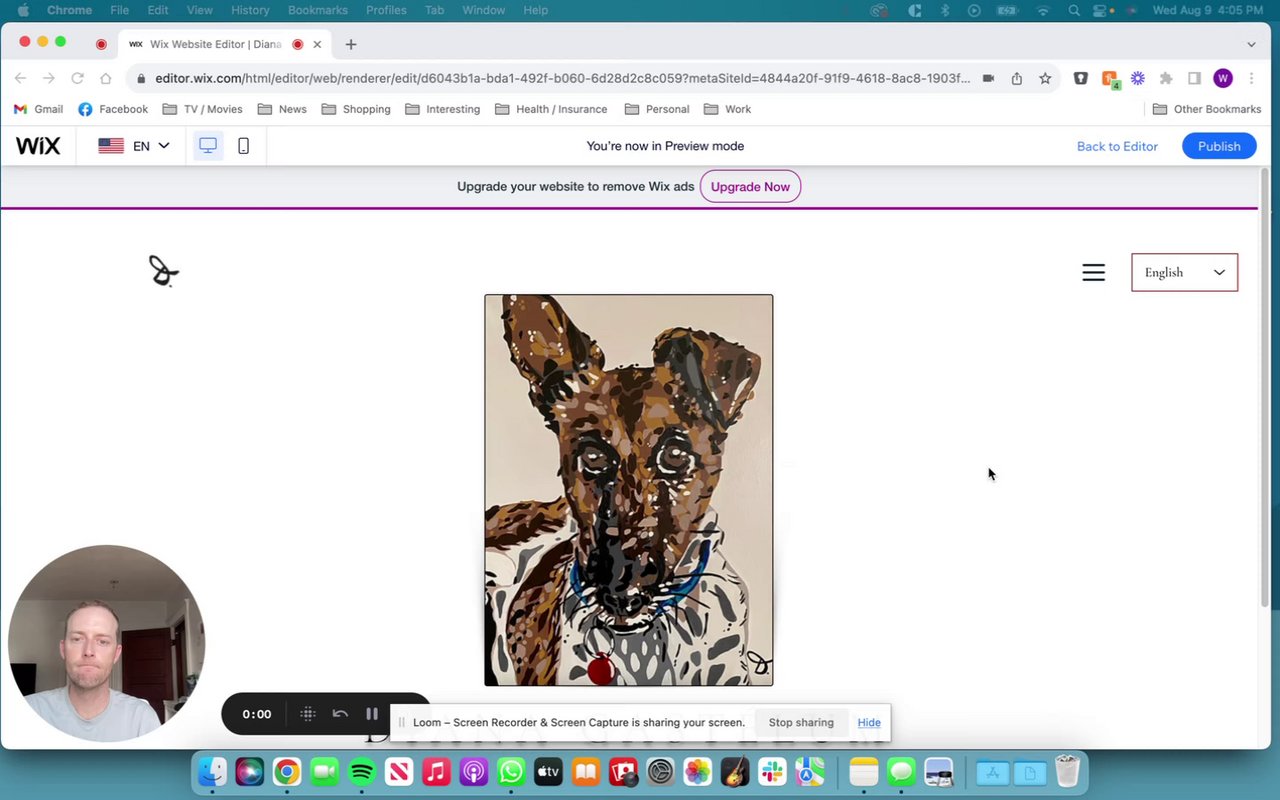Click the camera indicator in address bar
The width and height of the screenshot is (1280, 800).
[x=988, y=78]
